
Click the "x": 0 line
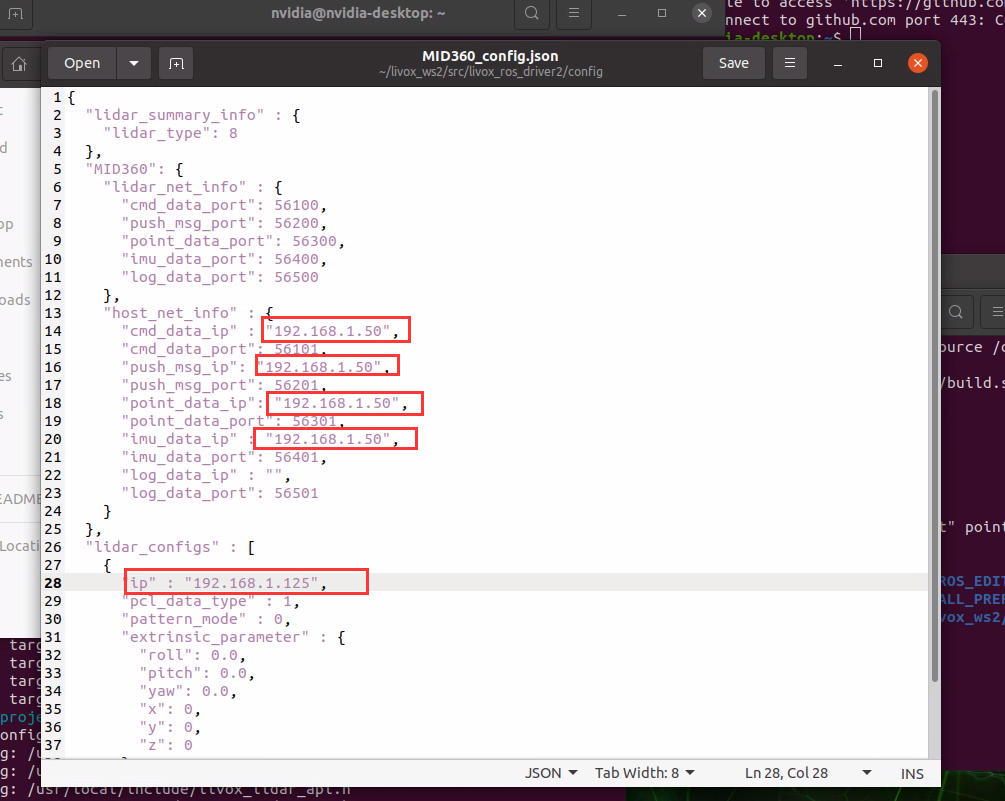(x=170, y=709)
